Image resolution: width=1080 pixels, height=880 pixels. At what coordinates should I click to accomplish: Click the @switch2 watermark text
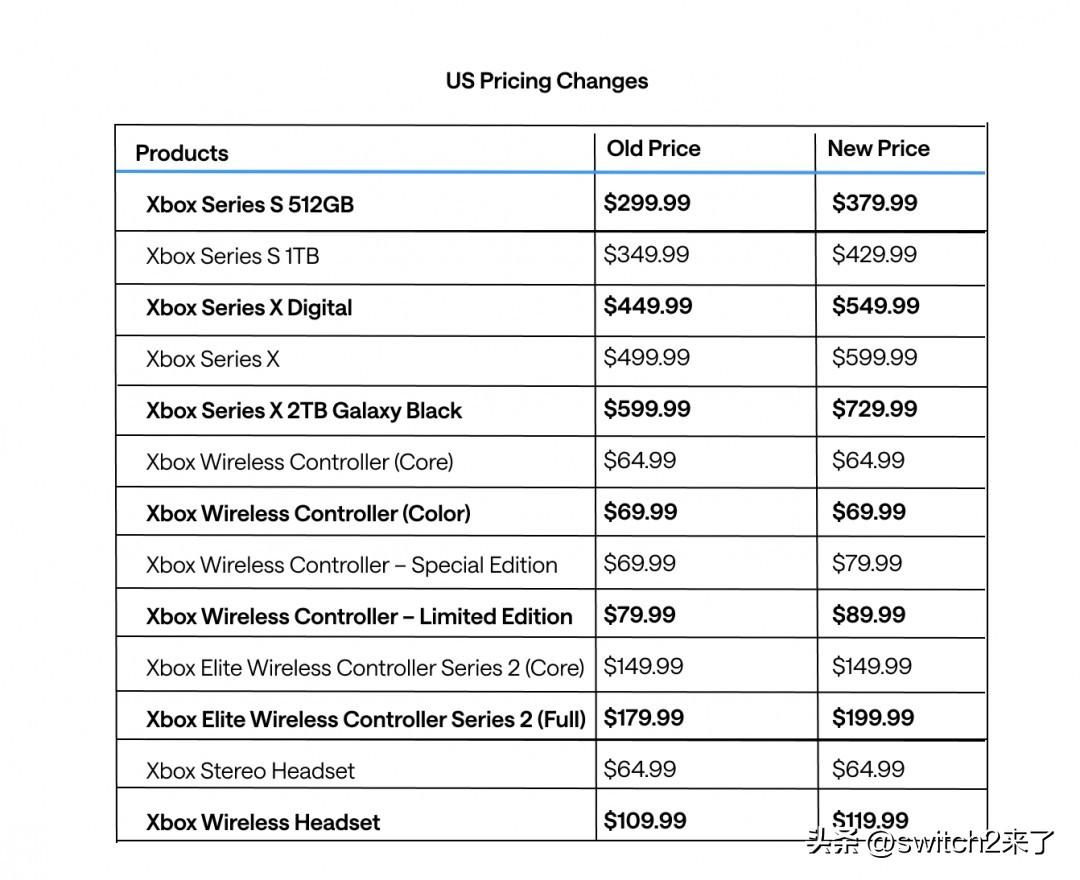(930, 842)
